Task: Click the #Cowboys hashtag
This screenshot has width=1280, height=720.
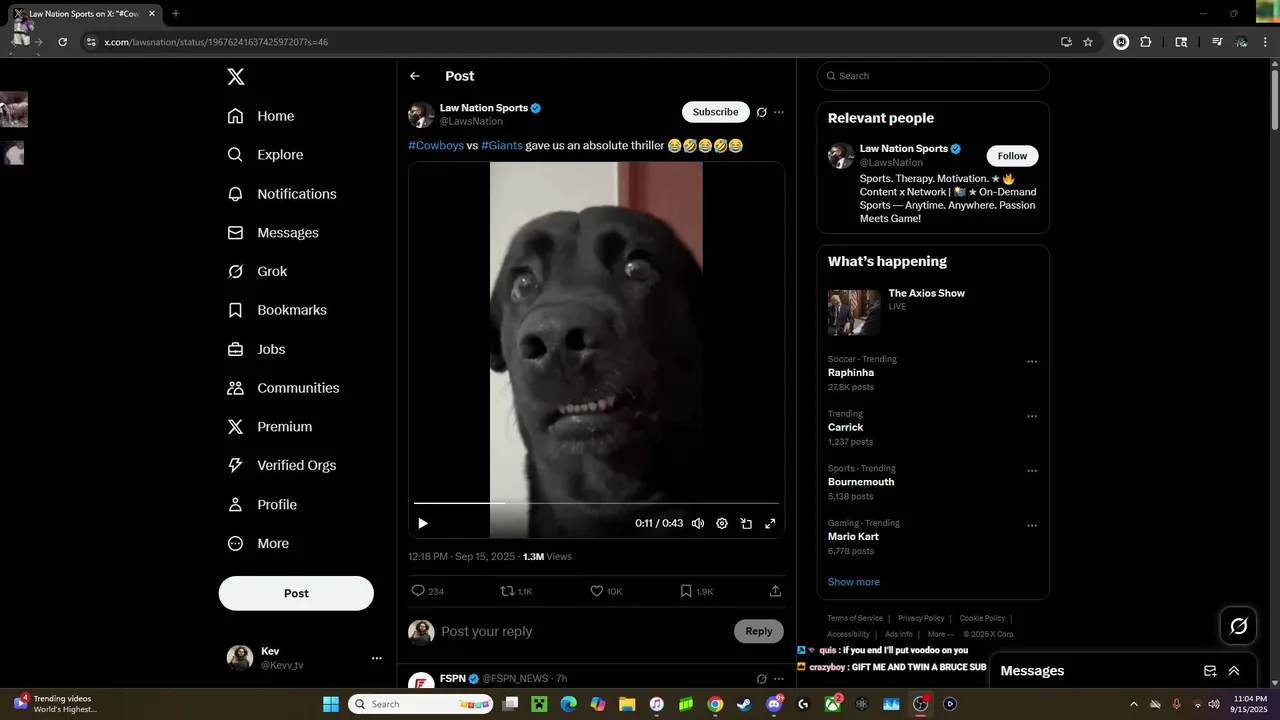Action: point(436,145)
